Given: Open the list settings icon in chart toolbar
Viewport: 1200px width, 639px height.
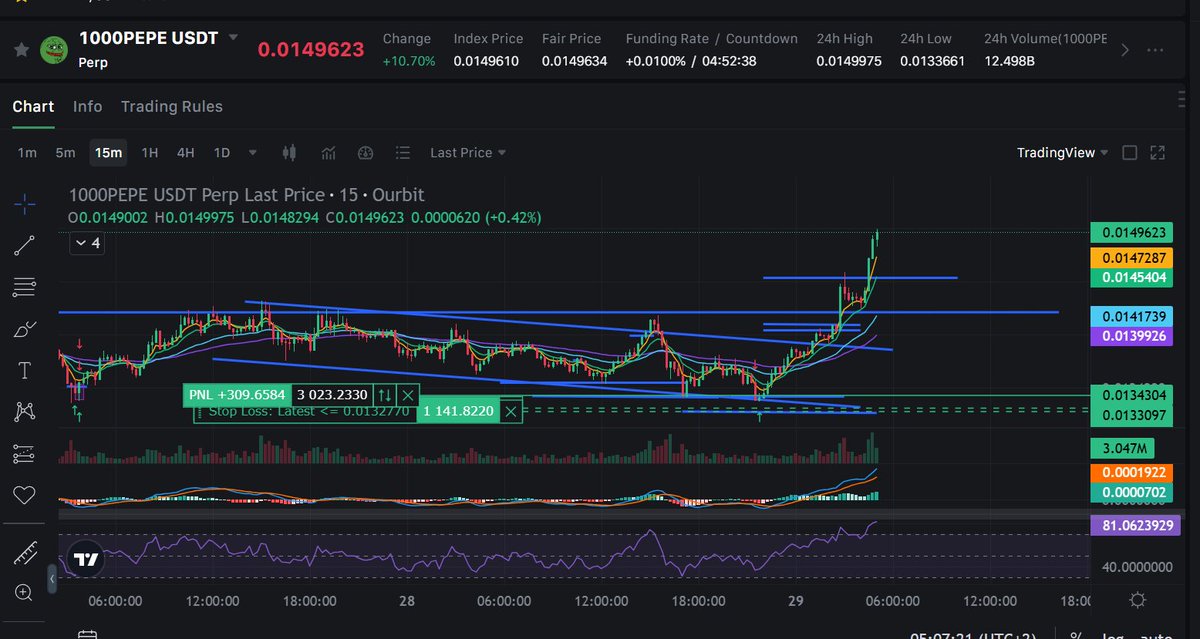Looking at the screenshot, I should point(403,153).
